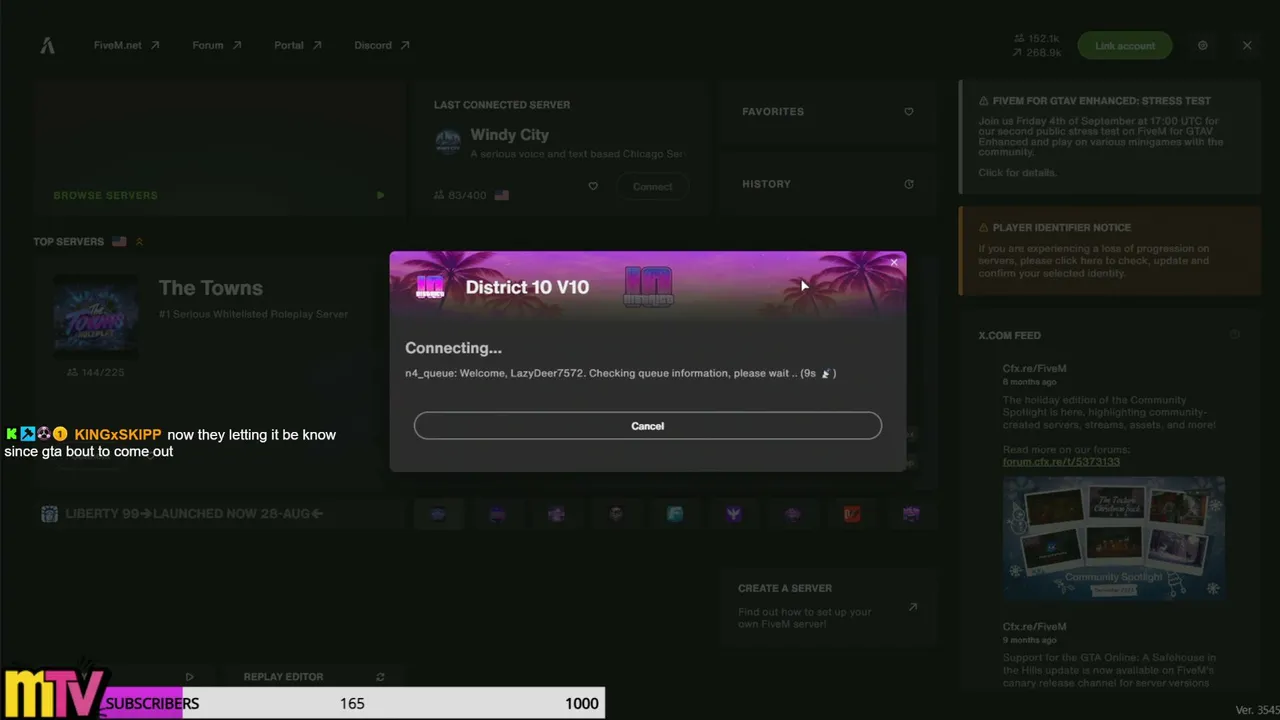Click the Windy City server avatar
The width and height of the screenshot is (1280, 720).
pyautogui.click(x=448, y=141)
